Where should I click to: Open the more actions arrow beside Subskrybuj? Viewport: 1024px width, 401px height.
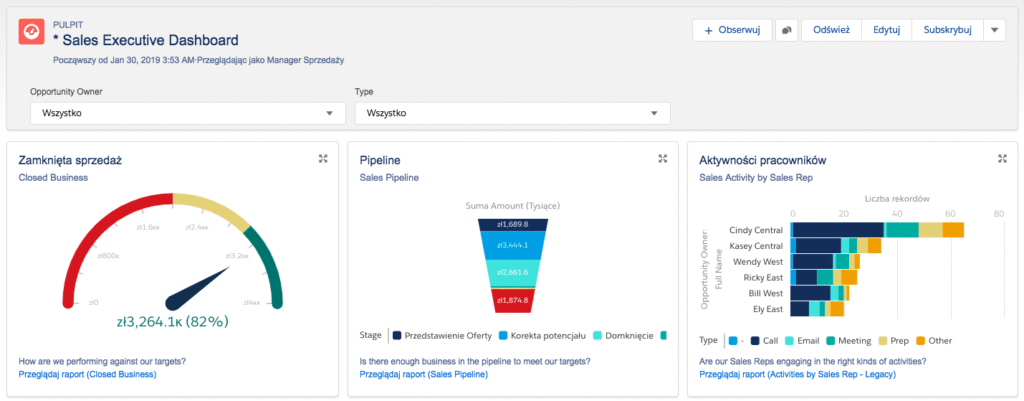click(x=994, y=31)
